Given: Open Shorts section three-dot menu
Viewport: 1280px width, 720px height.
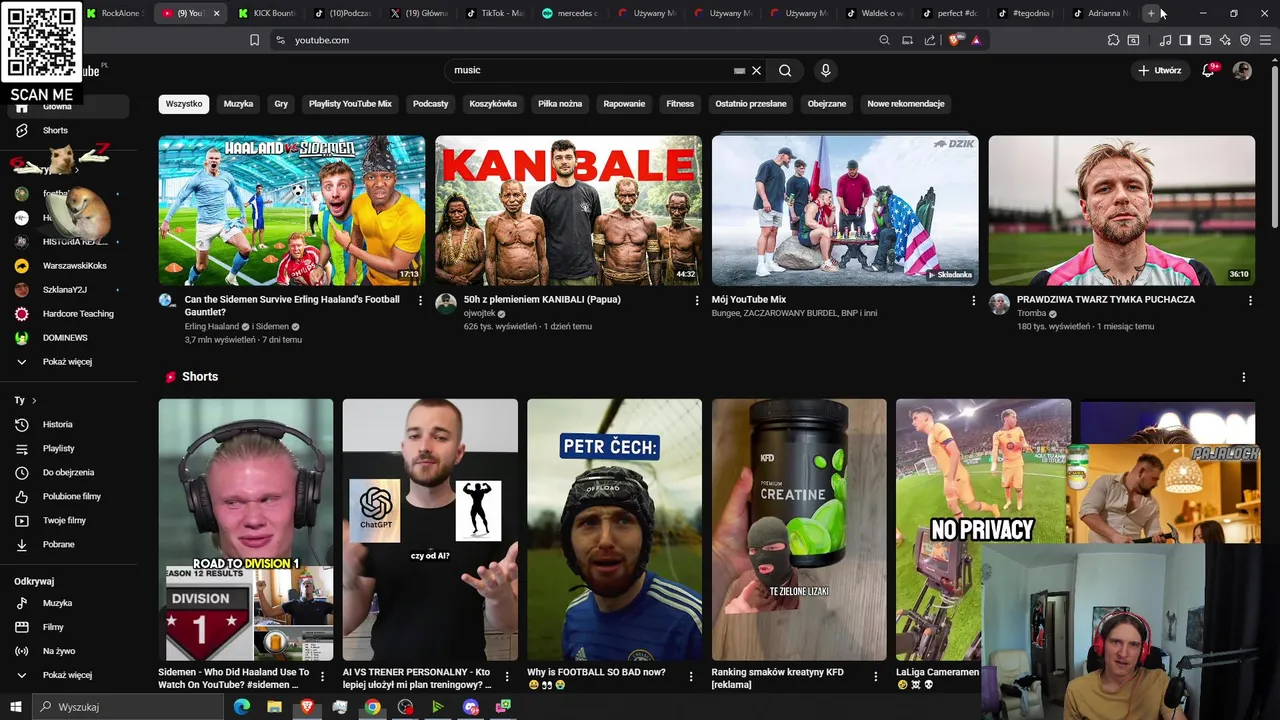Looking at the screenshot, I should [1244, 377].
